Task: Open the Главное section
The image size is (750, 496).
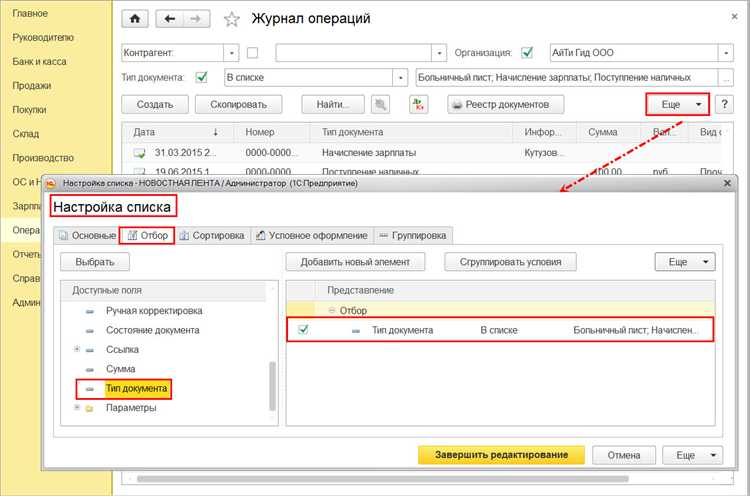Action: [x=30, y=13]
